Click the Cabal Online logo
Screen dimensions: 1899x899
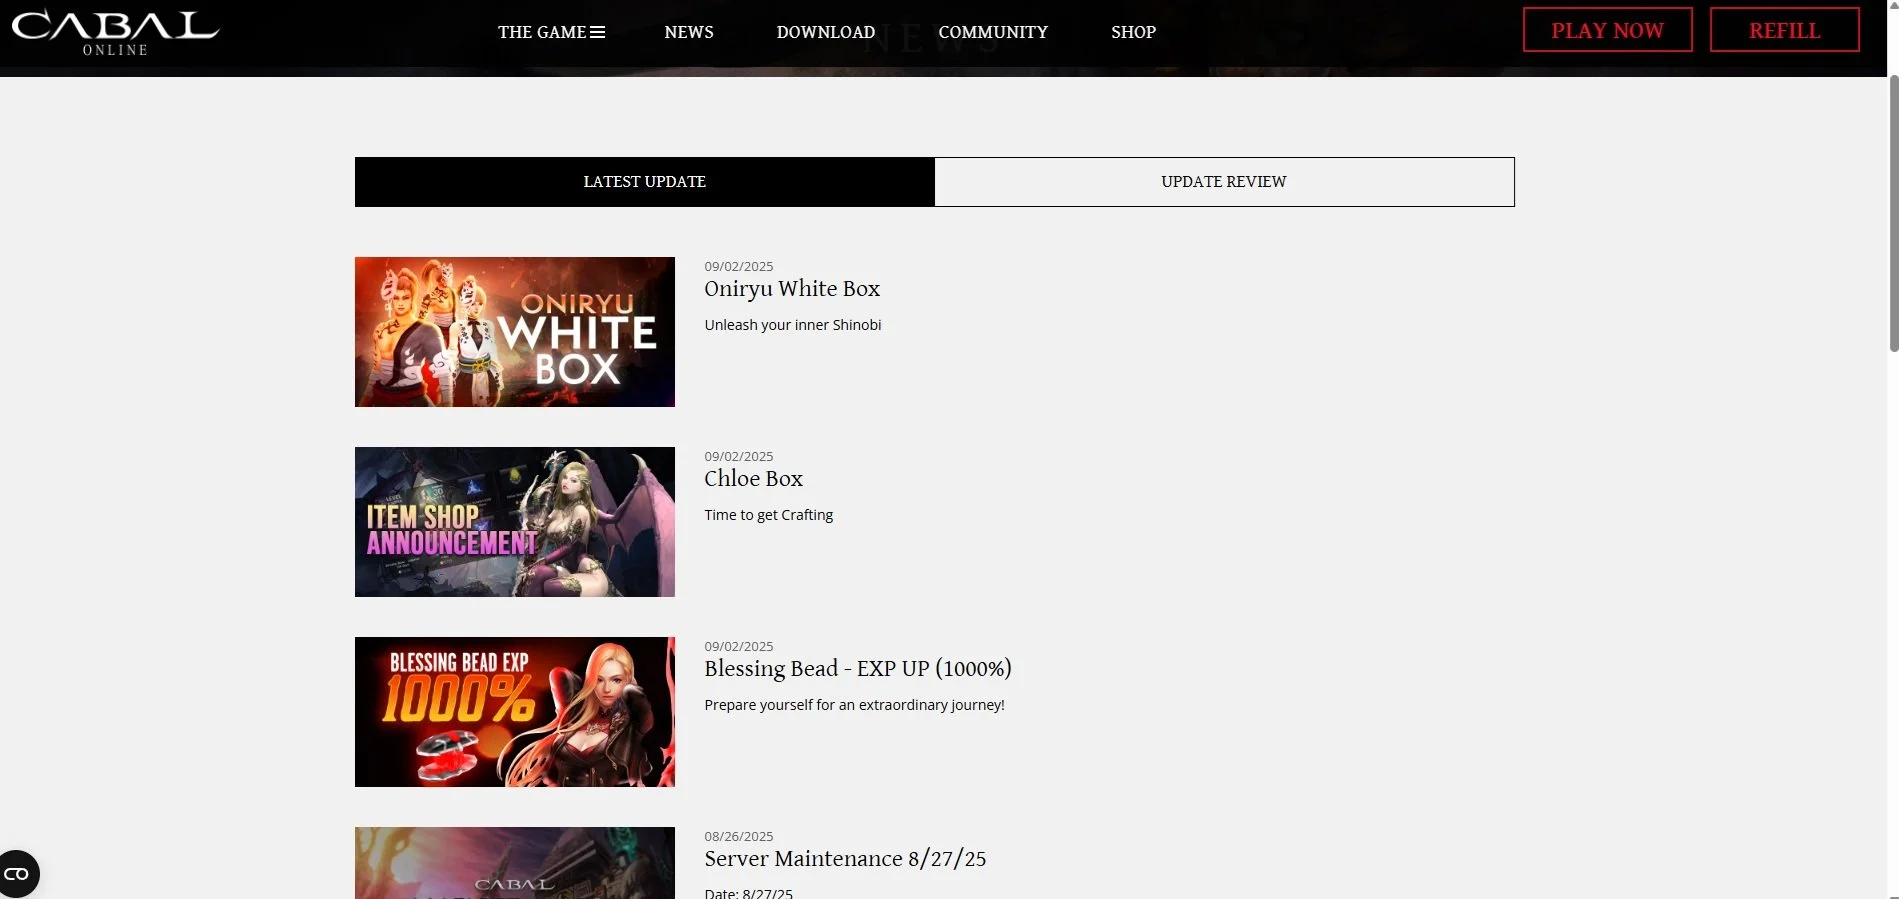115,33
